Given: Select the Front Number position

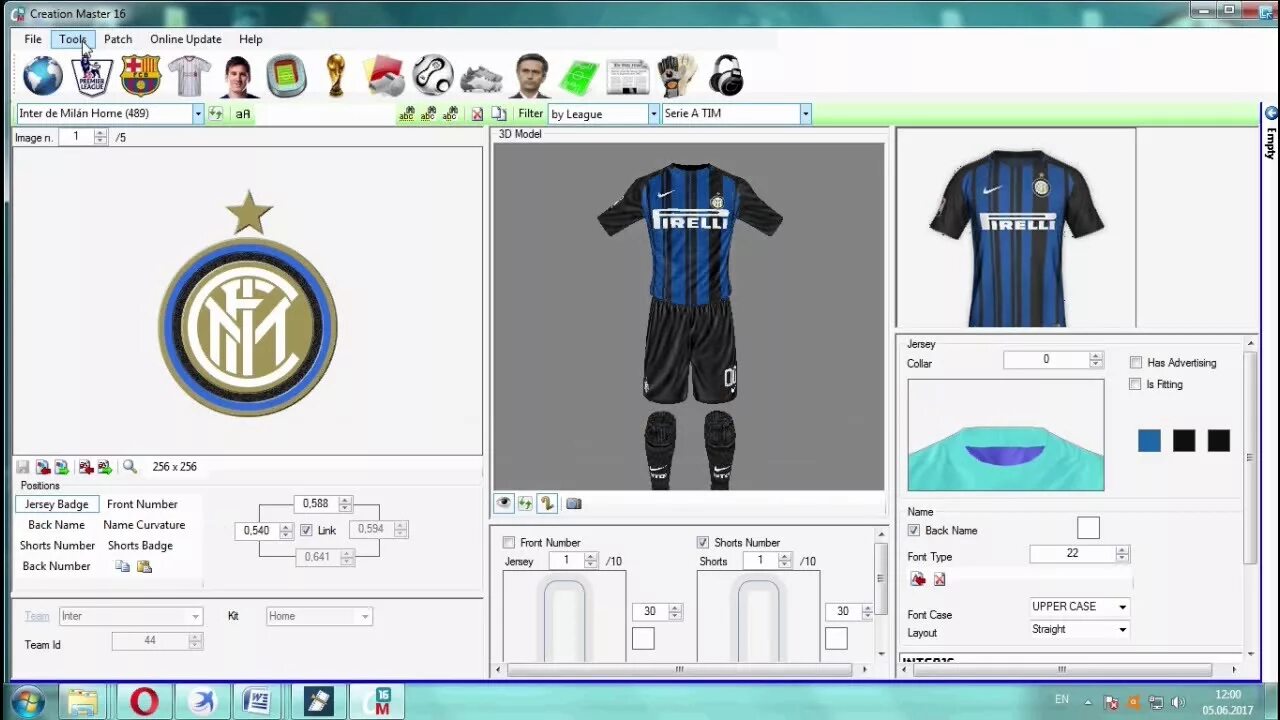Looking at the screenshot, I should (x=142, y=504).
